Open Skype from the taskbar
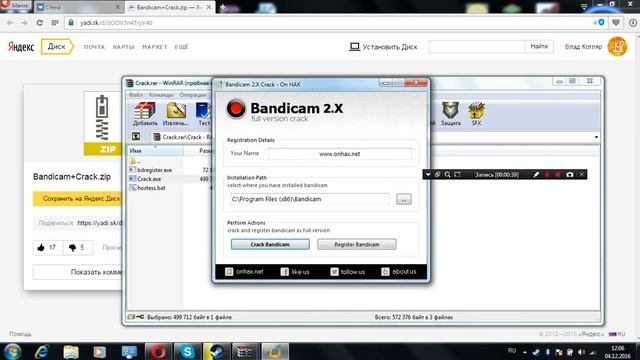The image size is (640, 360). click(187, 351)
